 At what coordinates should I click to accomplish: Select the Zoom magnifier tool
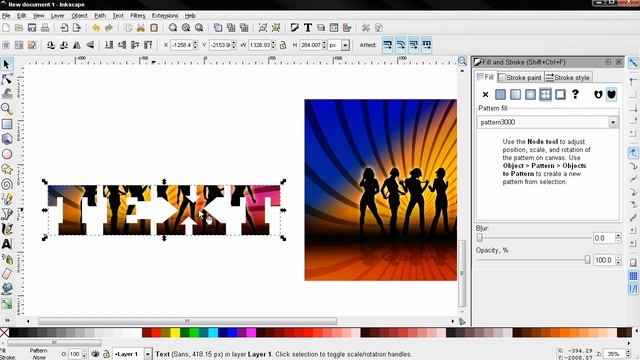pyautogui.click(x=7, y=109)
